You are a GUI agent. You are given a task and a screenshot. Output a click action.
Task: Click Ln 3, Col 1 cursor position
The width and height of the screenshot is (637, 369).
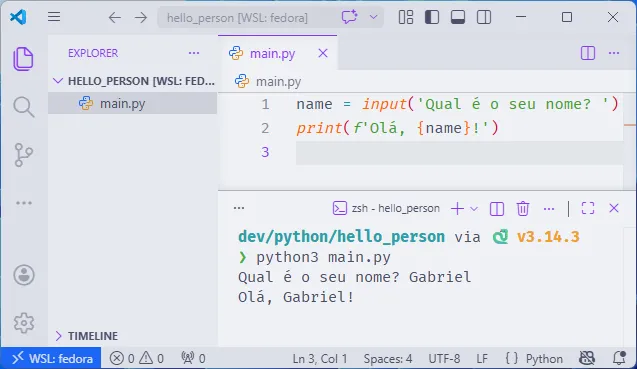click(x=320, y=358)
